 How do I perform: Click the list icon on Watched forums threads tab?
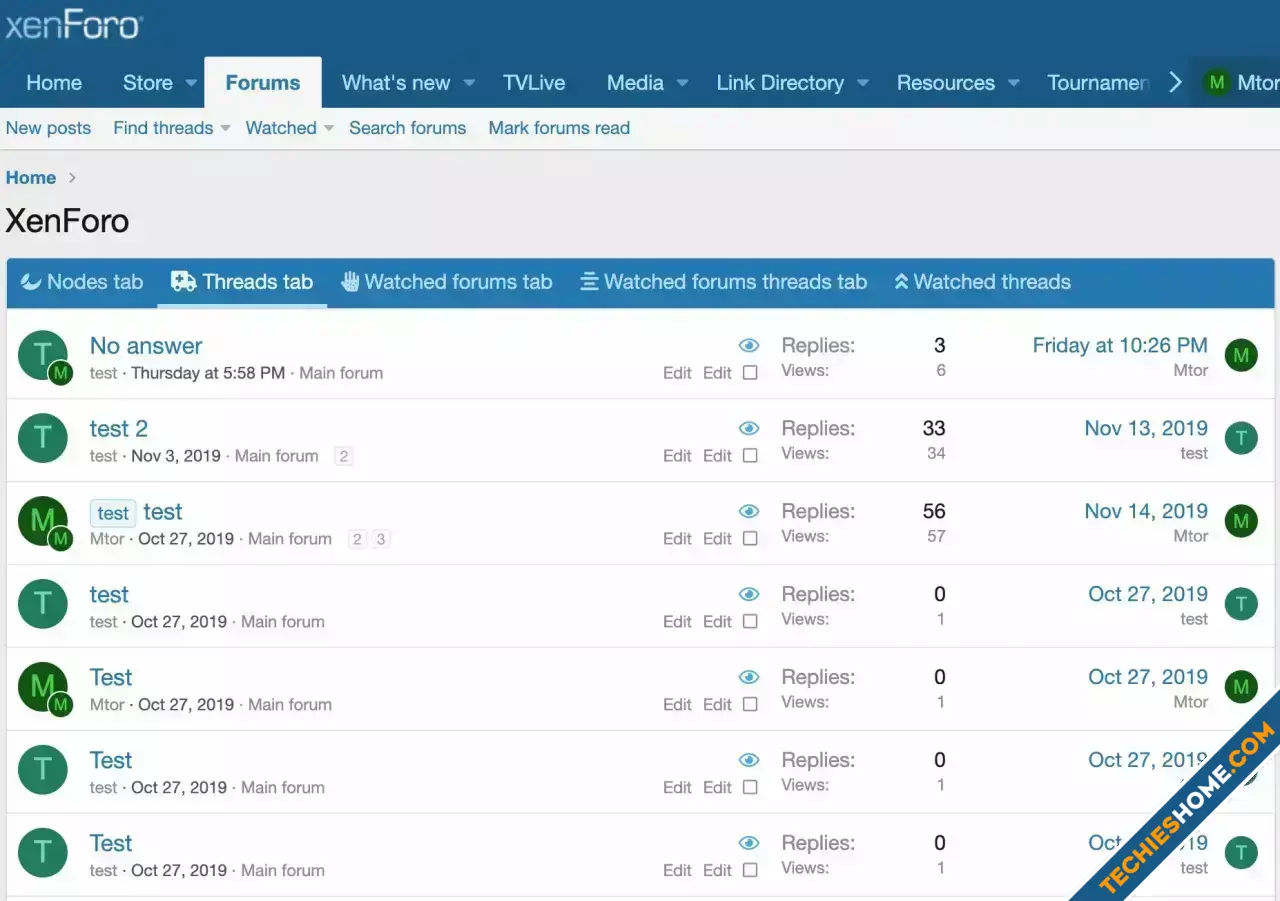click(590, 282)
